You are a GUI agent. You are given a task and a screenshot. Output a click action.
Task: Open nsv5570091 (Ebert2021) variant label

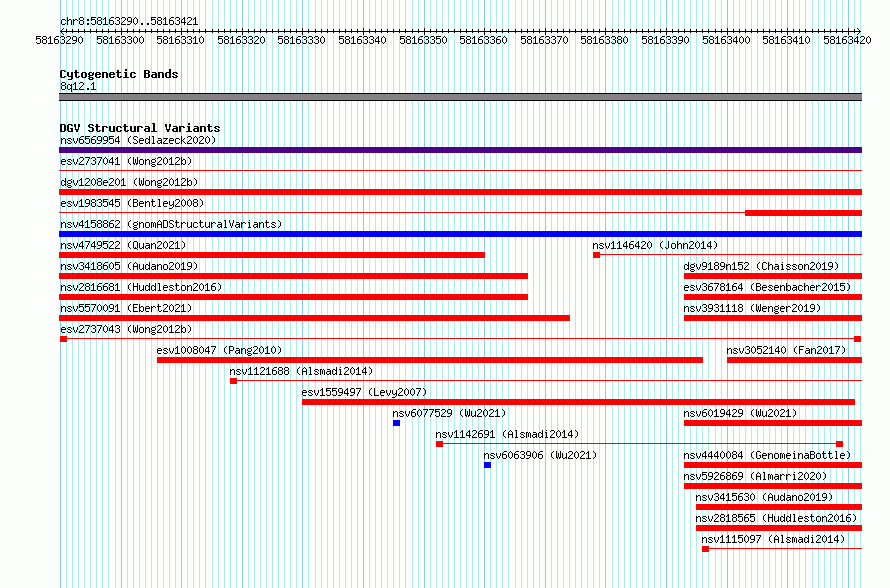point(126,308)
